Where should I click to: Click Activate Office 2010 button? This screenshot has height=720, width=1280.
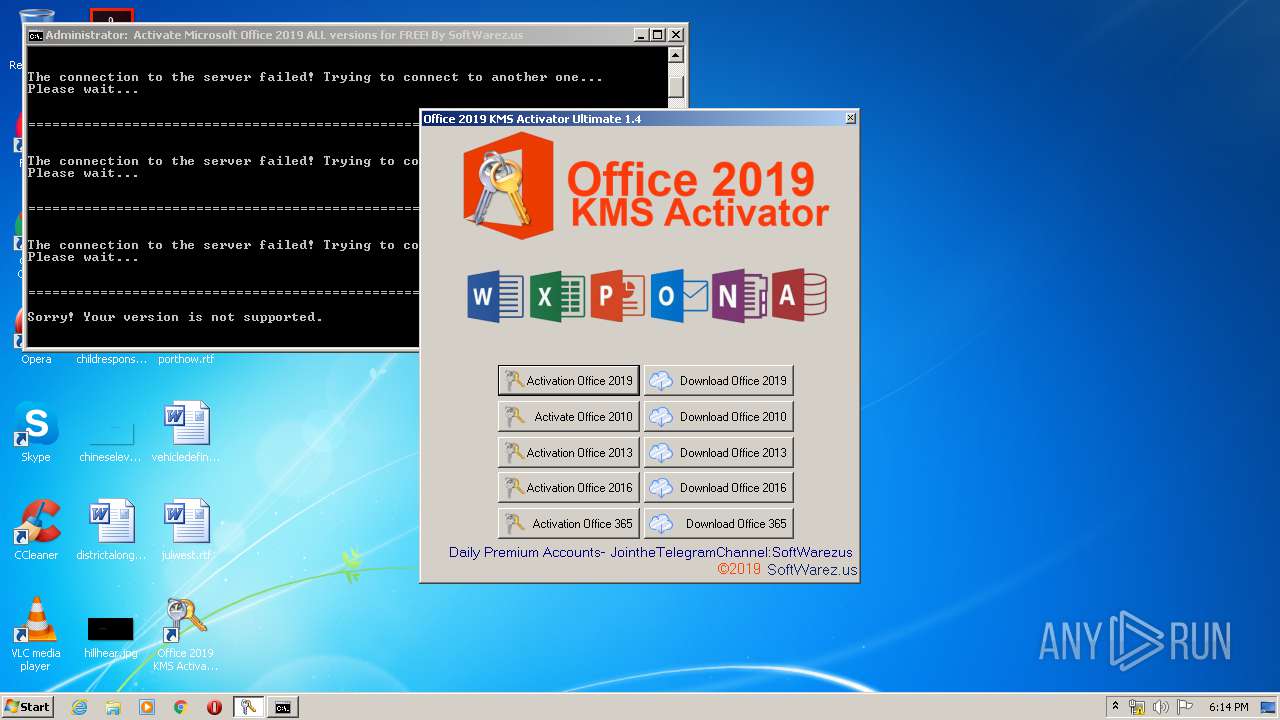click(568, 416)
